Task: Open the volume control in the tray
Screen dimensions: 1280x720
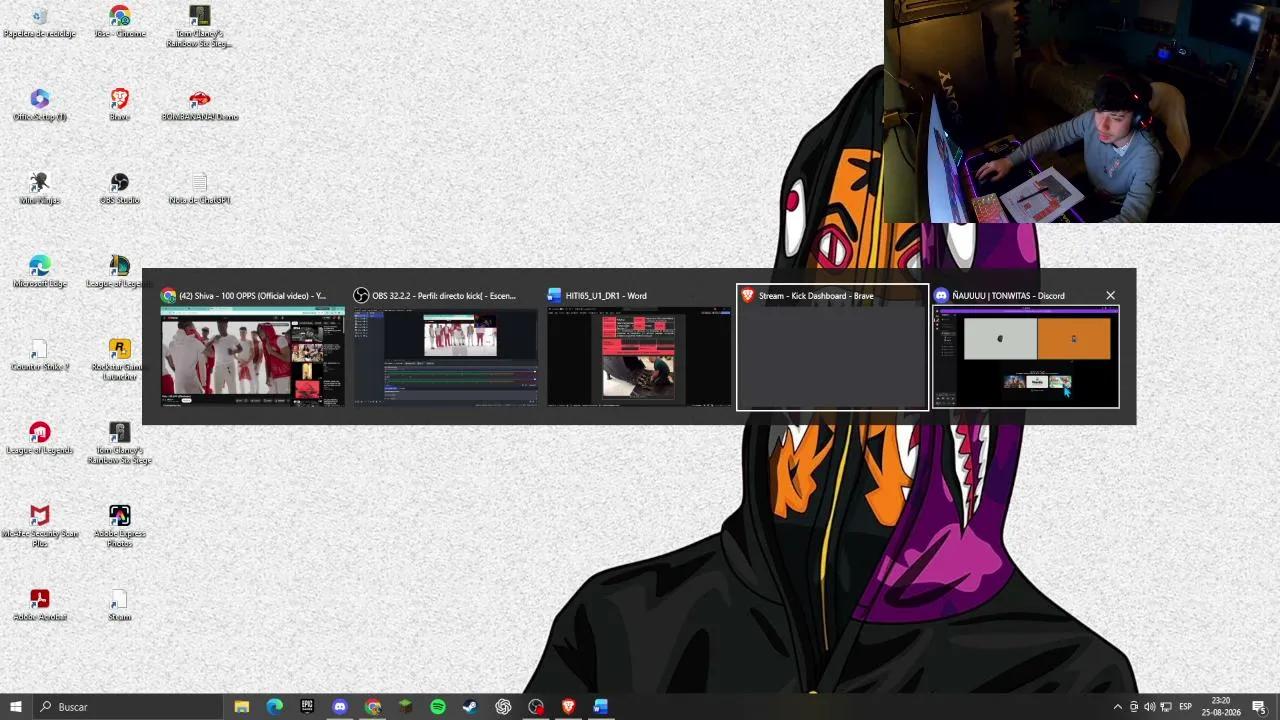Action: pos(1150,707)
